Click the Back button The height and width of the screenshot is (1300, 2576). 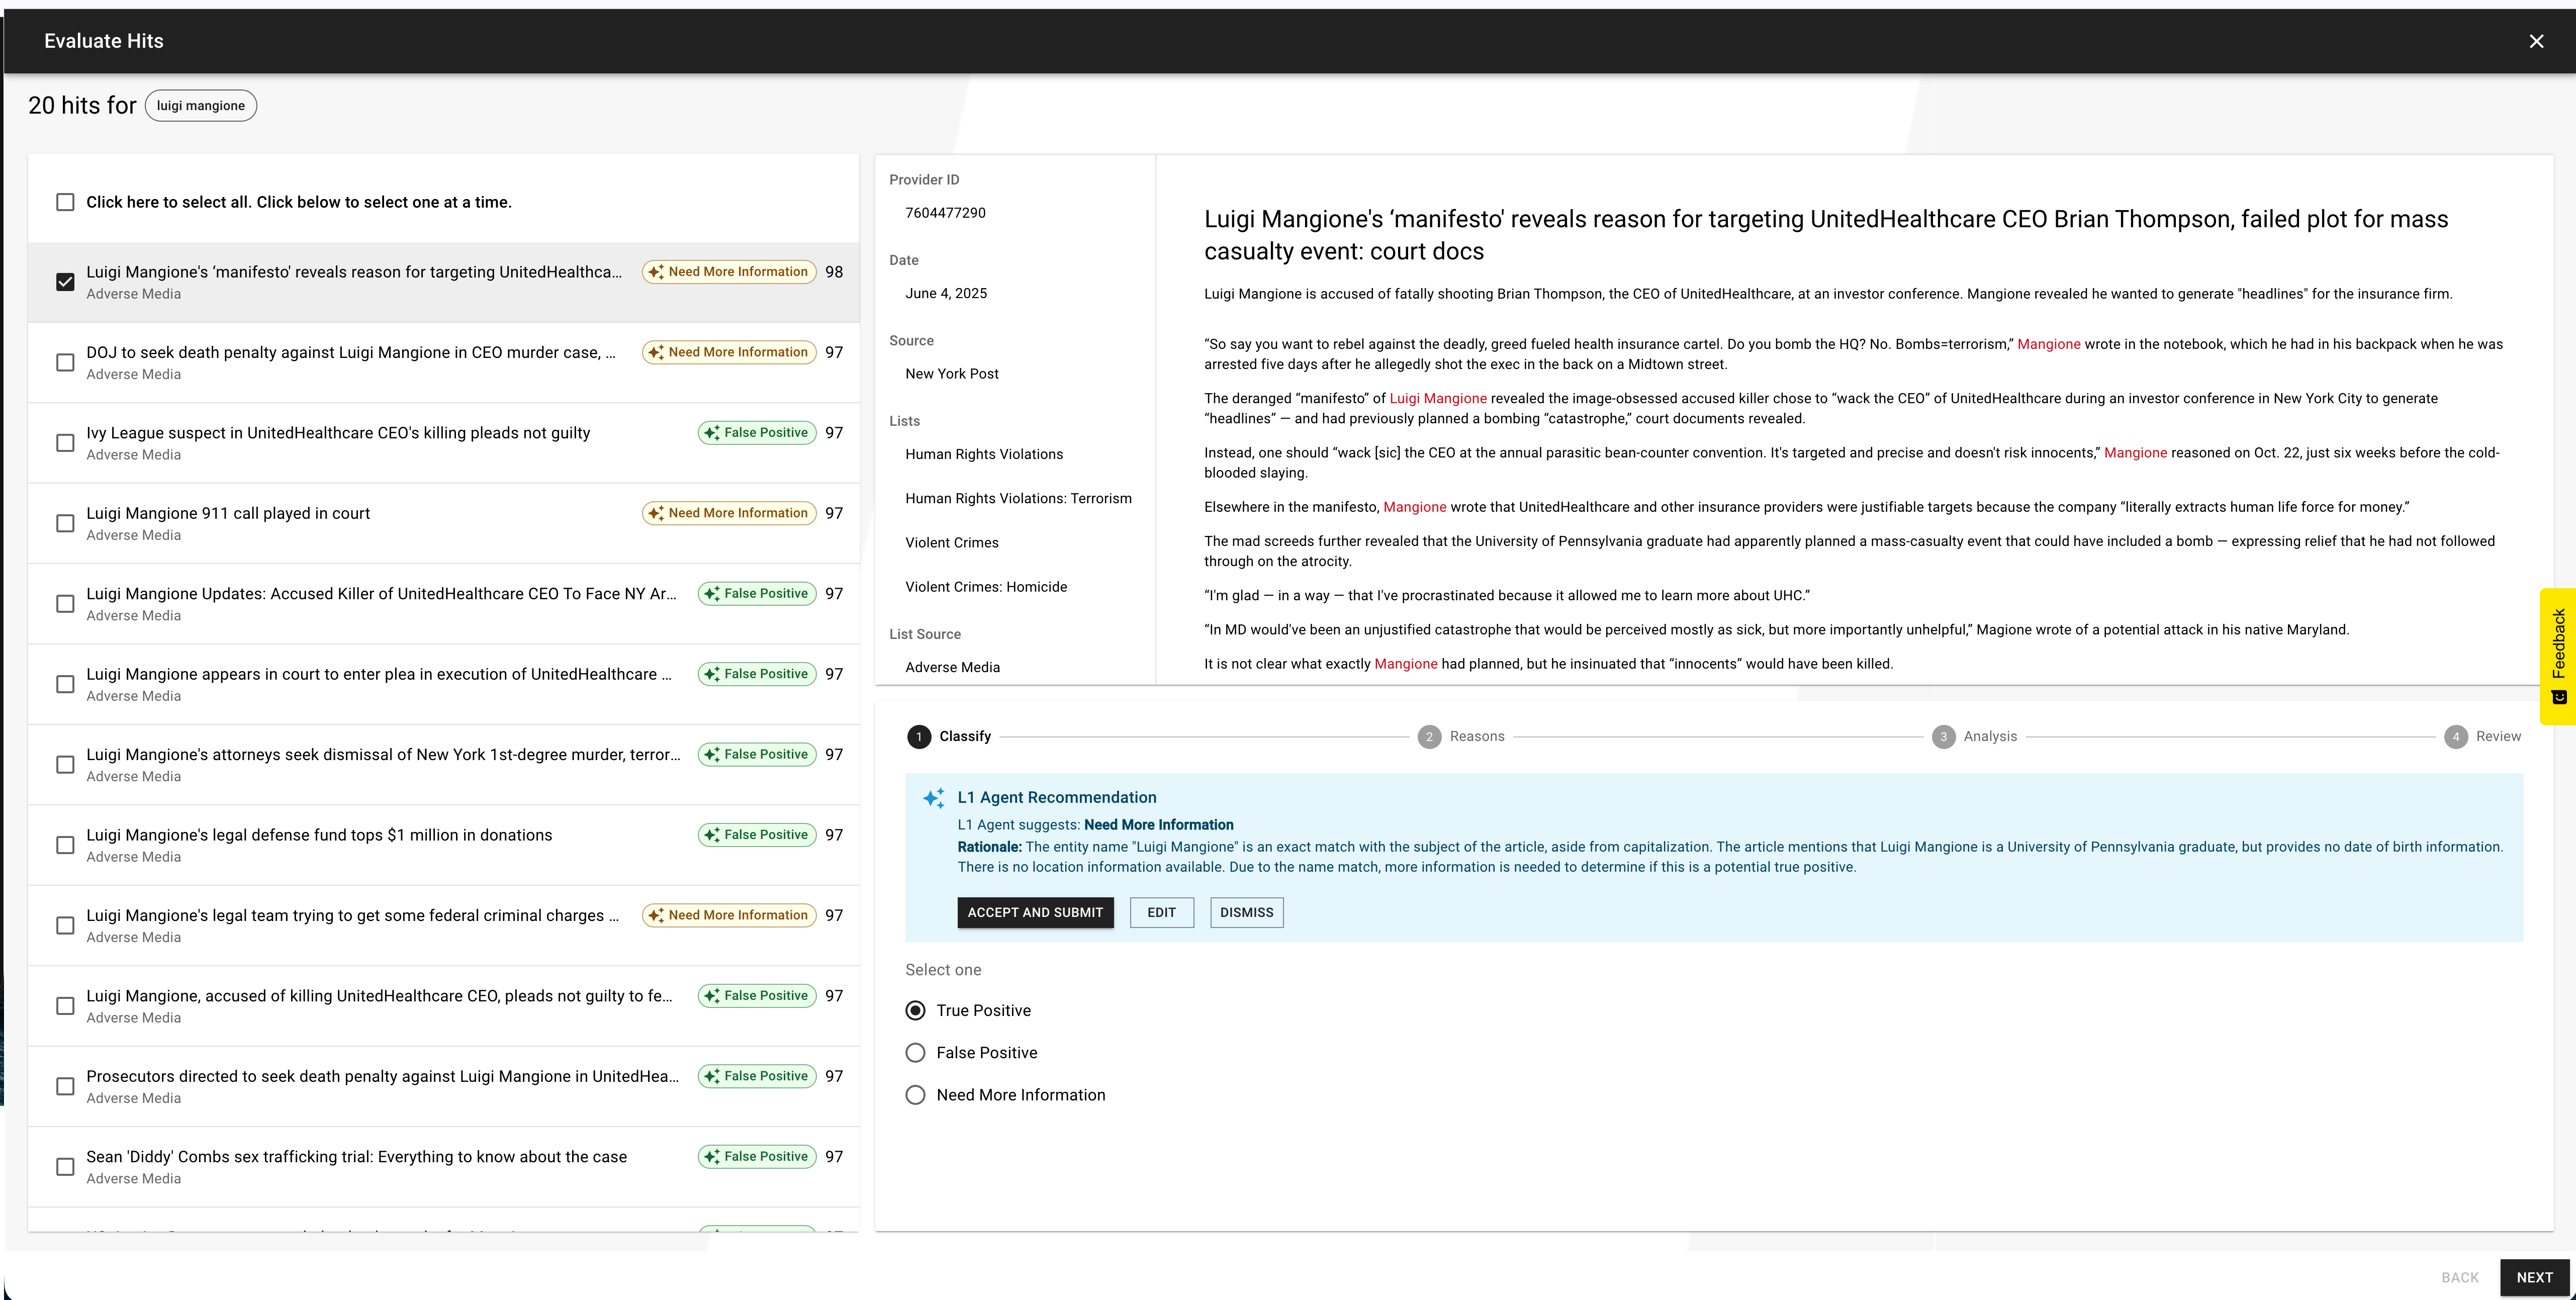[2459, 1277]
